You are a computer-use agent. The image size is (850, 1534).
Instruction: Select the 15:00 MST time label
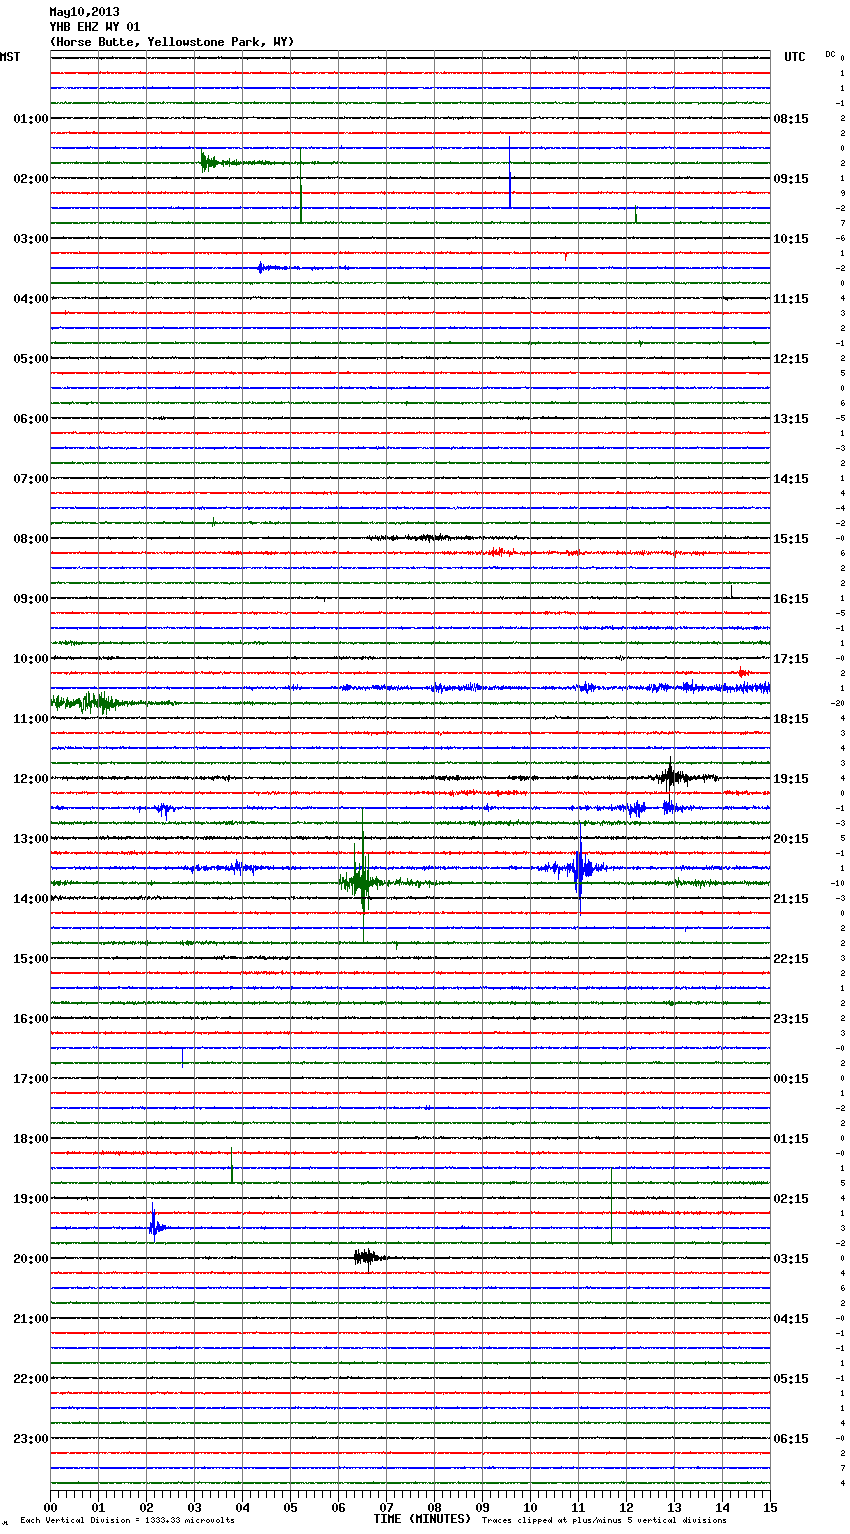click(31, 959)
